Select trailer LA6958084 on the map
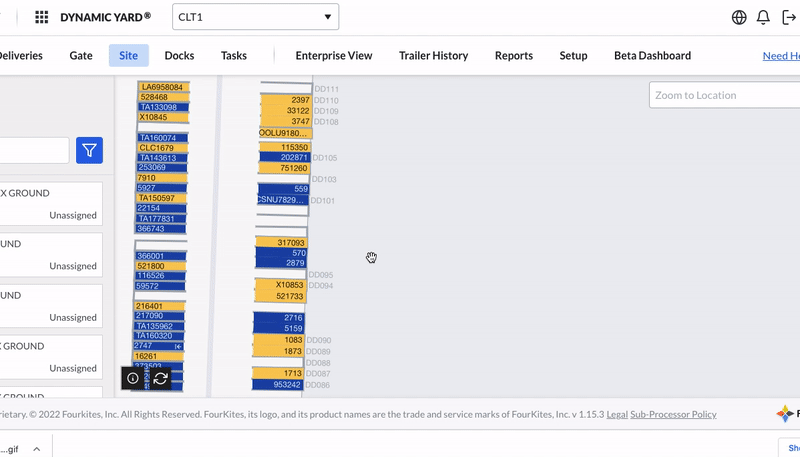Image resolution: width=800 pixels, height=457 pixels. tap(162, 87)
